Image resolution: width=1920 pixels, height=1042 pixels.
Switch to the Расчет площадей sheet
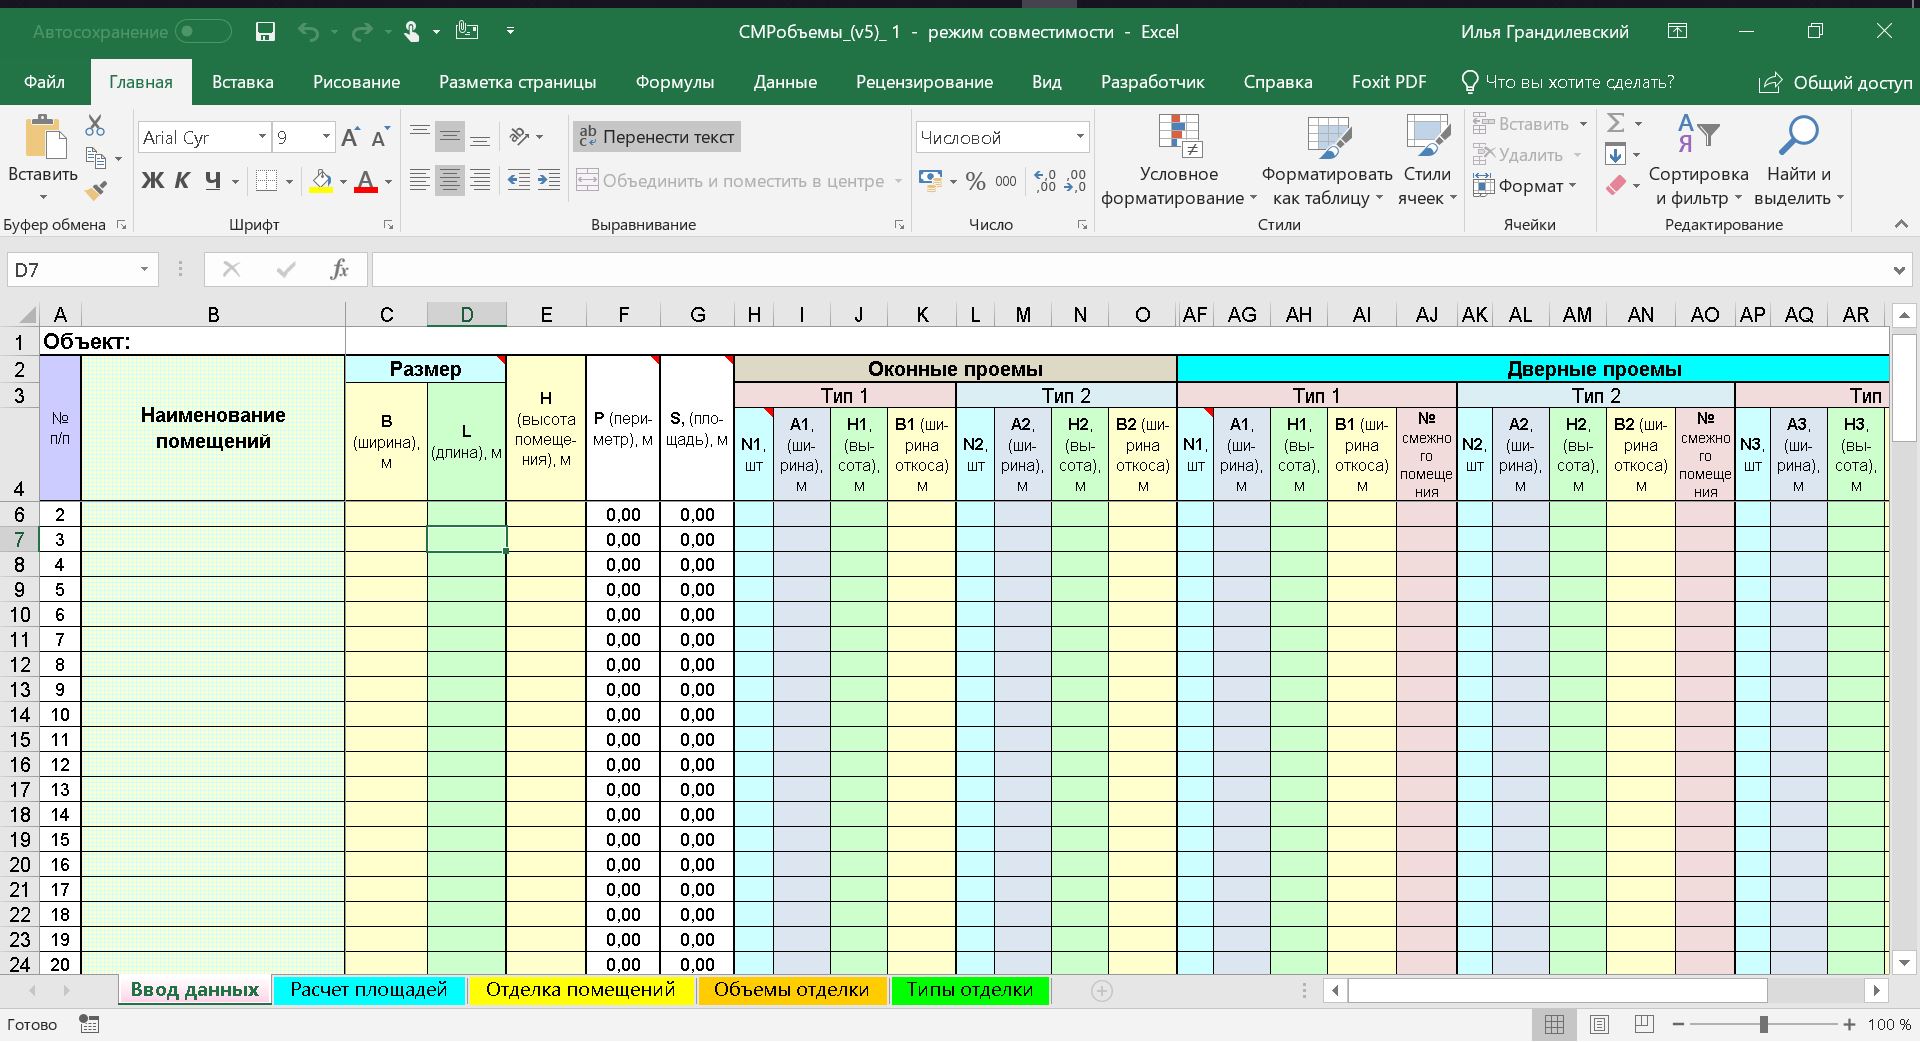368,990
